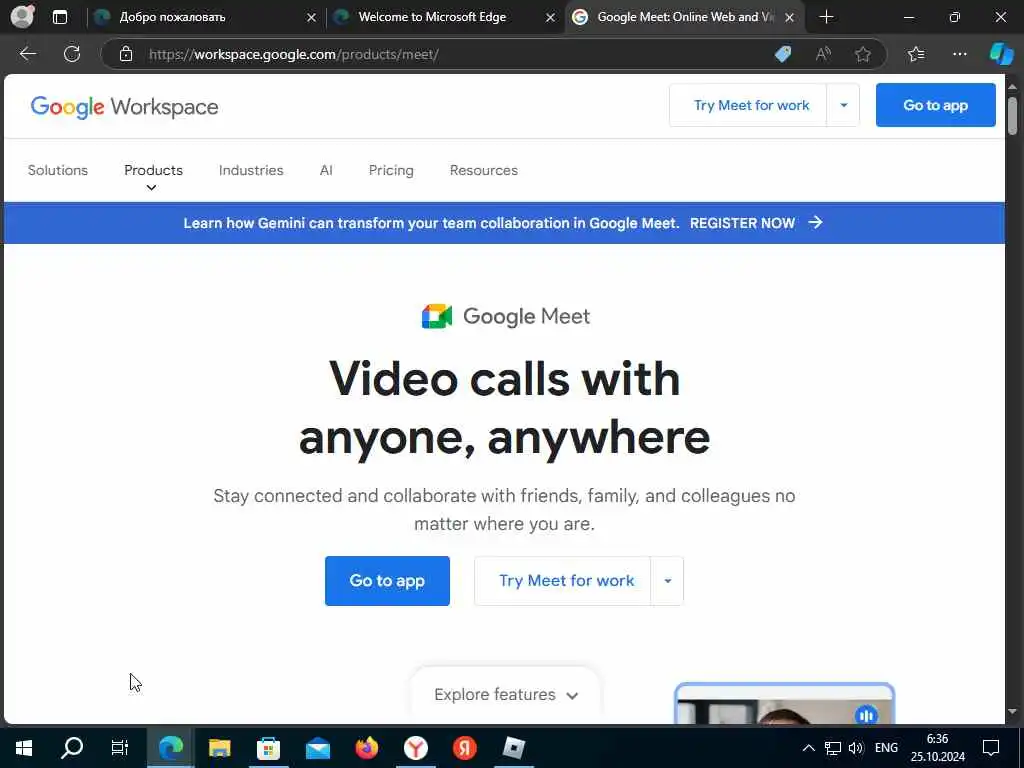Screen dimensions: 1024x768
Task: Click hero Go to app button
Action: click(387, 581)
